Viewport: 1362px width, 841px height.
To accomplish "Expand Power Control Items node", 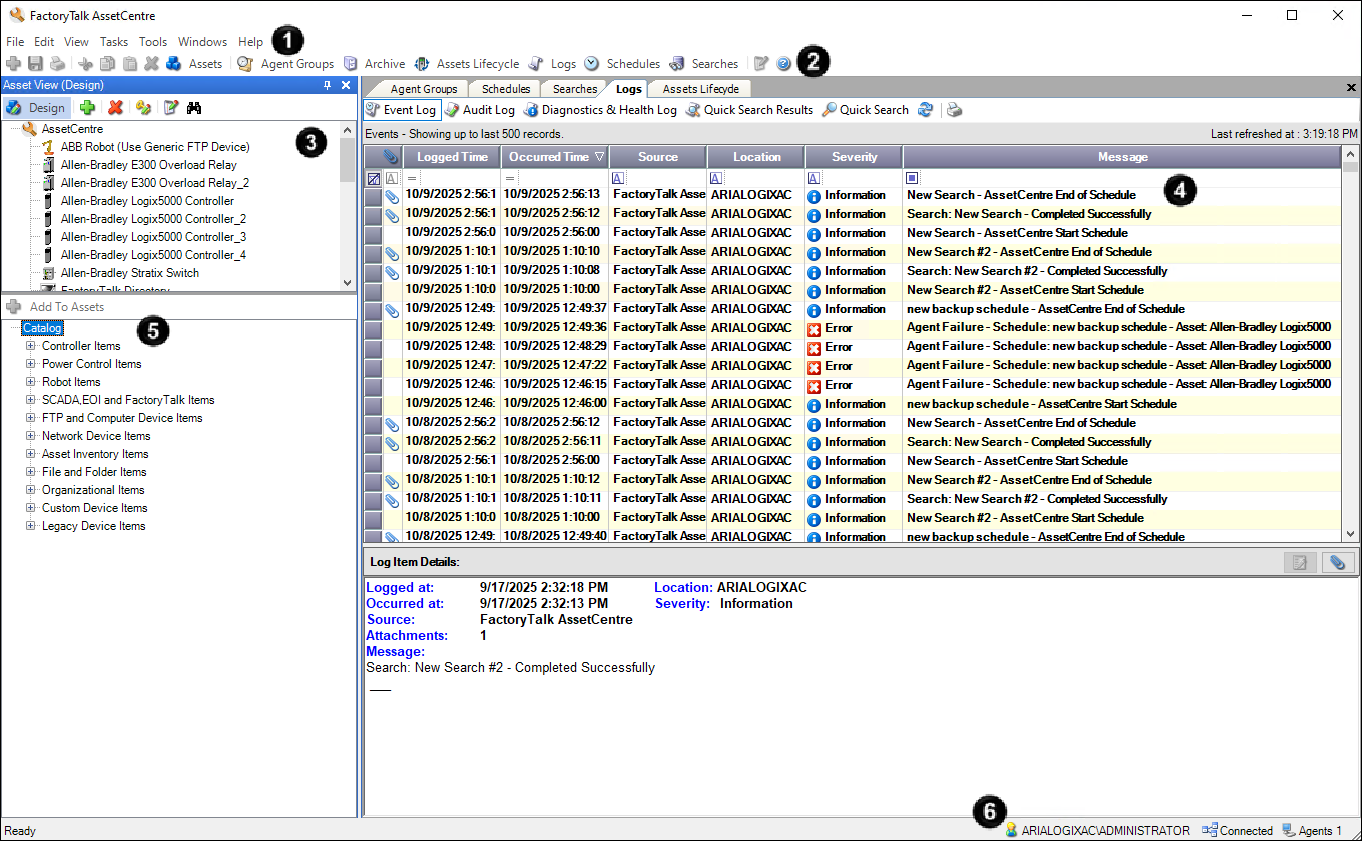I will 31,364.
